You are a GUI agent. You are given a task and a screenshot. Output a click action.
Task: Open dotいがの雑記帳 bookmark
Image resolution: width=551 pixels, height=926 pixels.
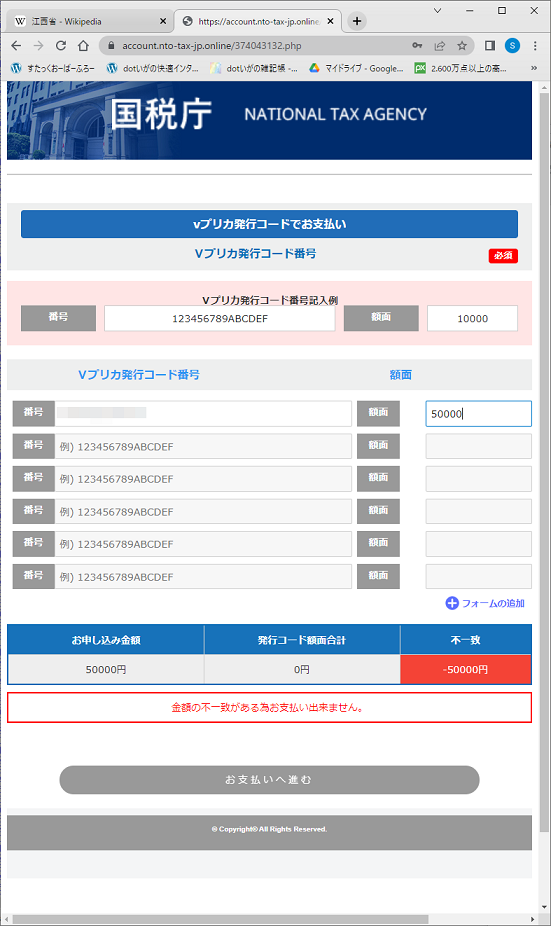point(254,68)
